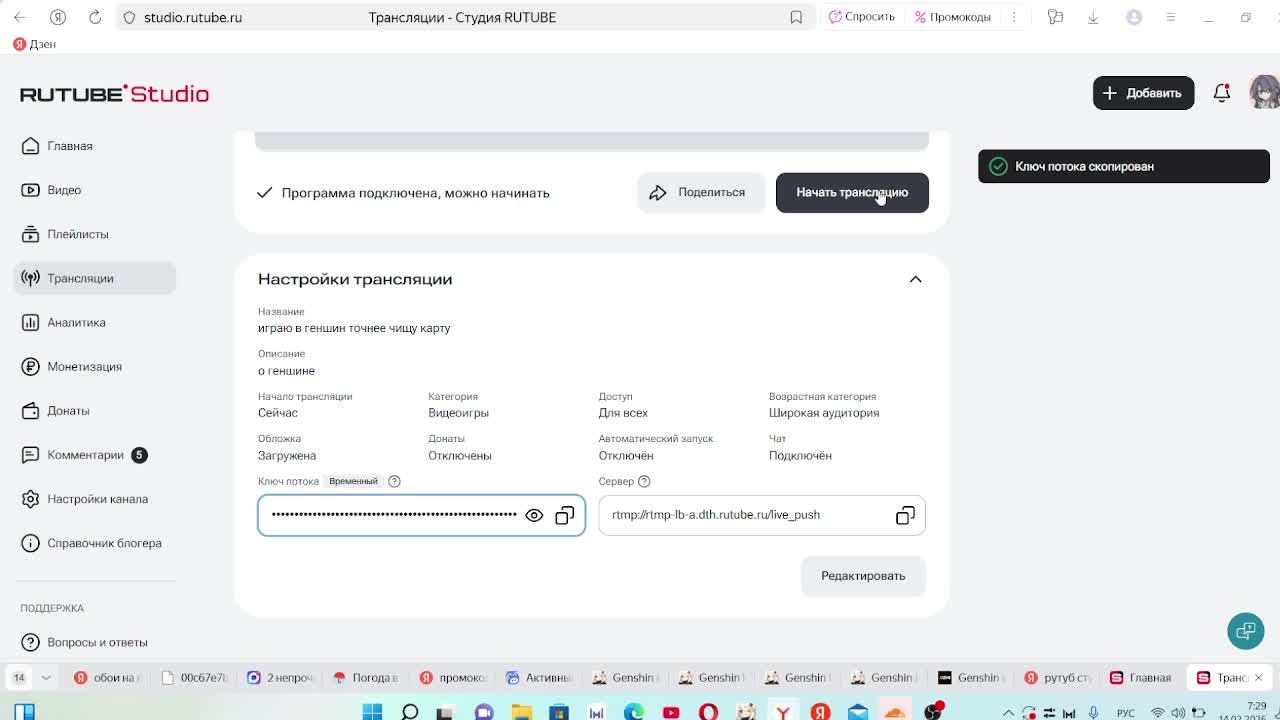Open the Дзен bookmark
The width and height of the screenshot is (1280, 720).
(35, 44)
